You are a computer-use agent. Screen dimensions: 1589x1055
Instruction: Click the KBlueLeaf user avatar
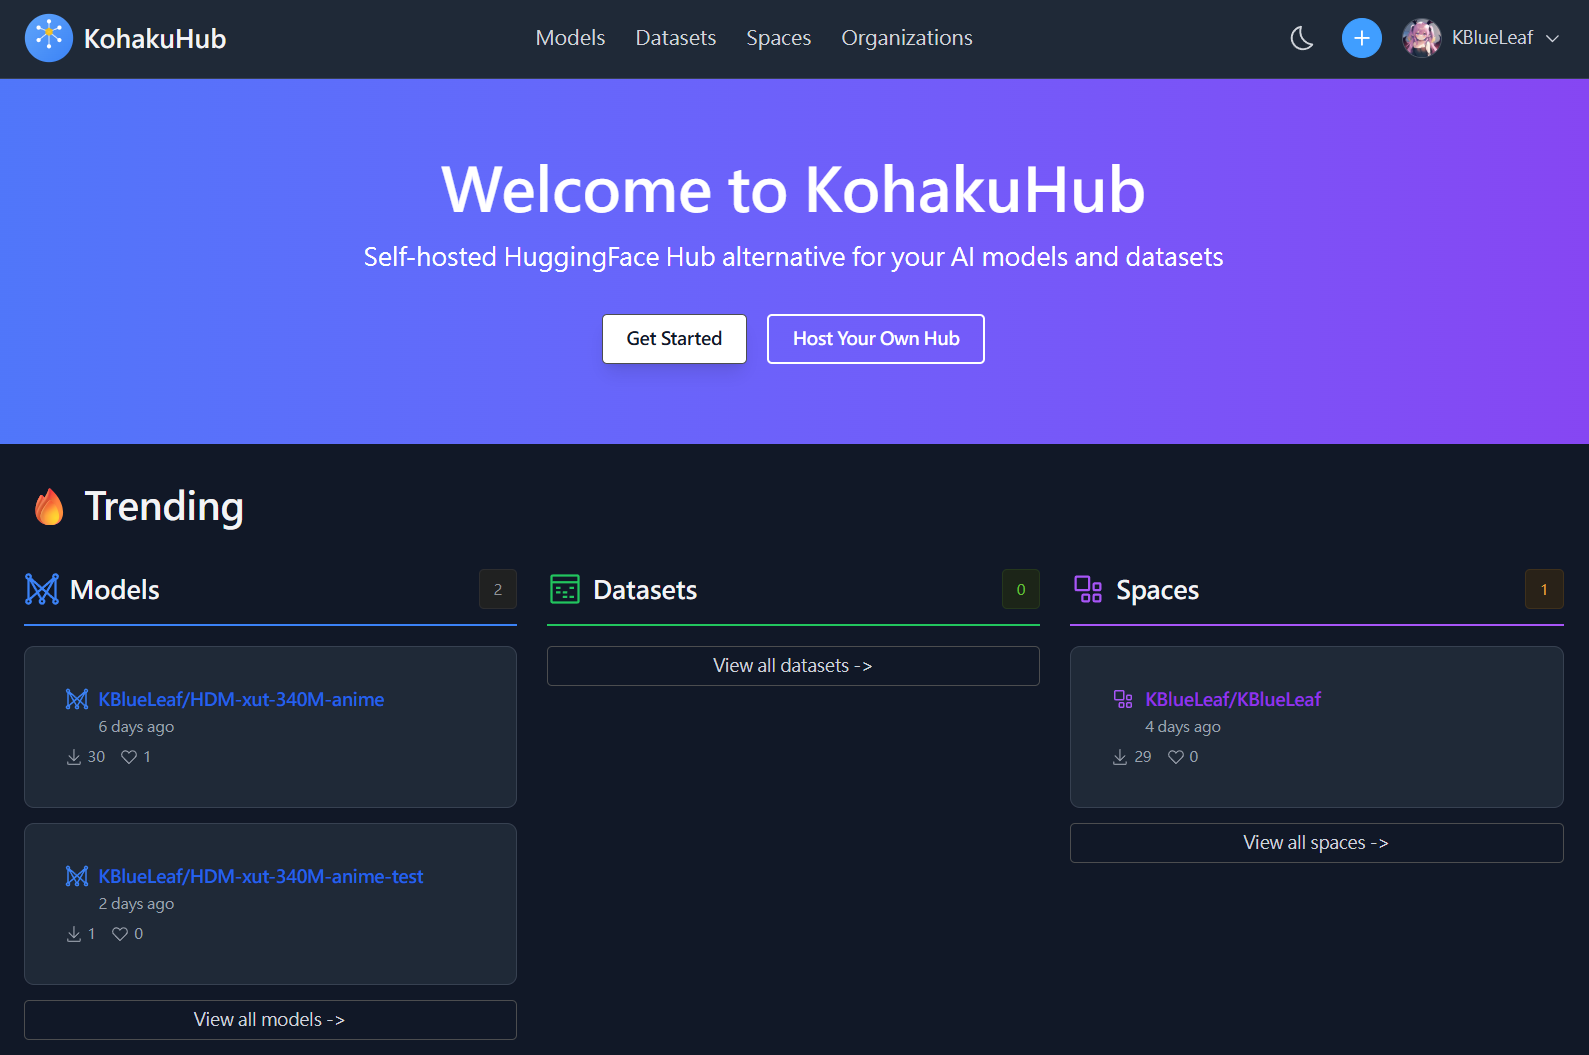click(1421, 38)
